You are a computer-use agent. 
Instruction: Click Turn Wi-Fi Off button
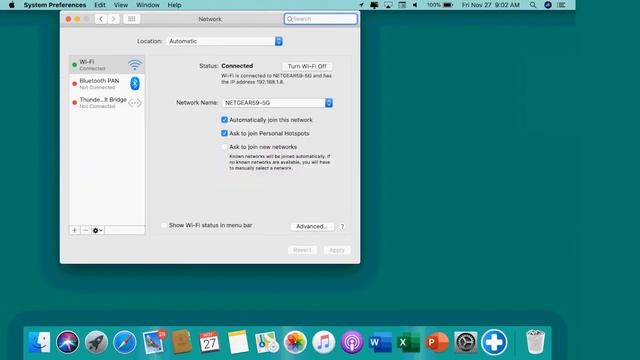pos(307,66)
